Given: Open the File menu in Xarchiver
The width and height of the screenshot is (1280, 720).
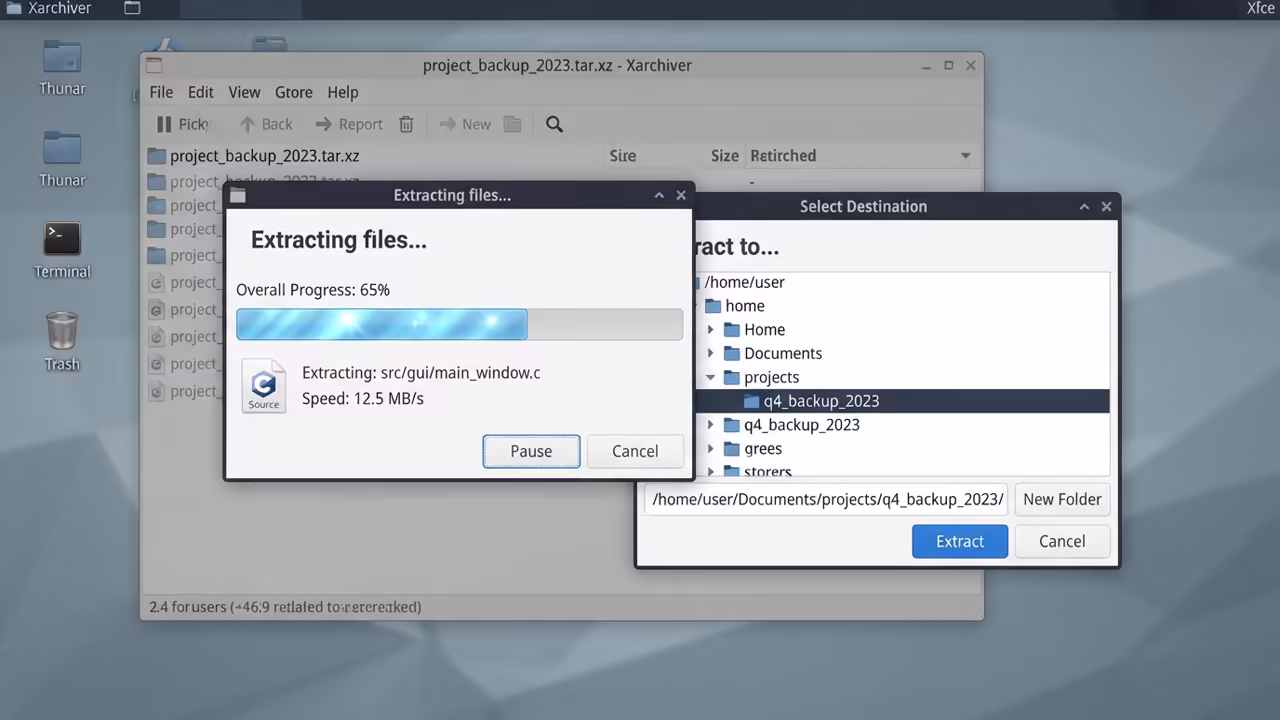Looking at the screenshot, I should [161, 92].
